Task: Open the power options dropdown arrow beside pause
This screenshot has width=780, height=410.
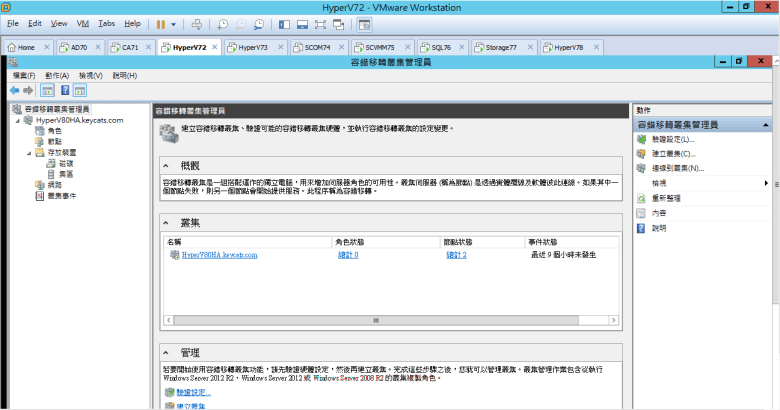Action: [x=174, y=23]
